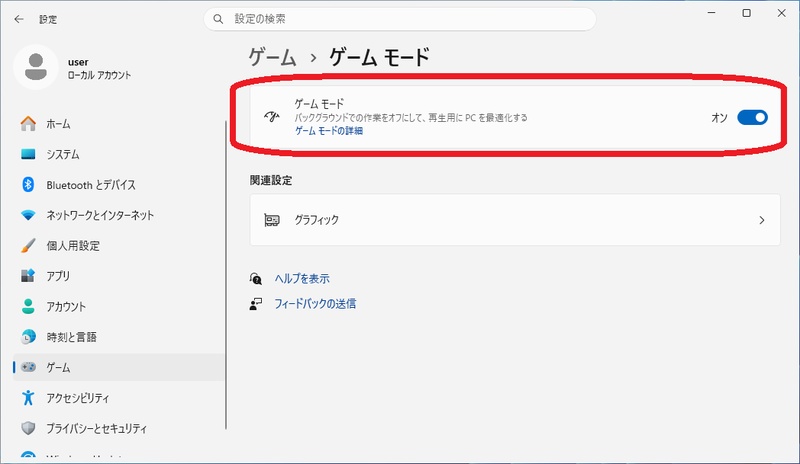This screenshot has height=464, width=800.
Task: Click the help headset icon
Action: (256, 278)
